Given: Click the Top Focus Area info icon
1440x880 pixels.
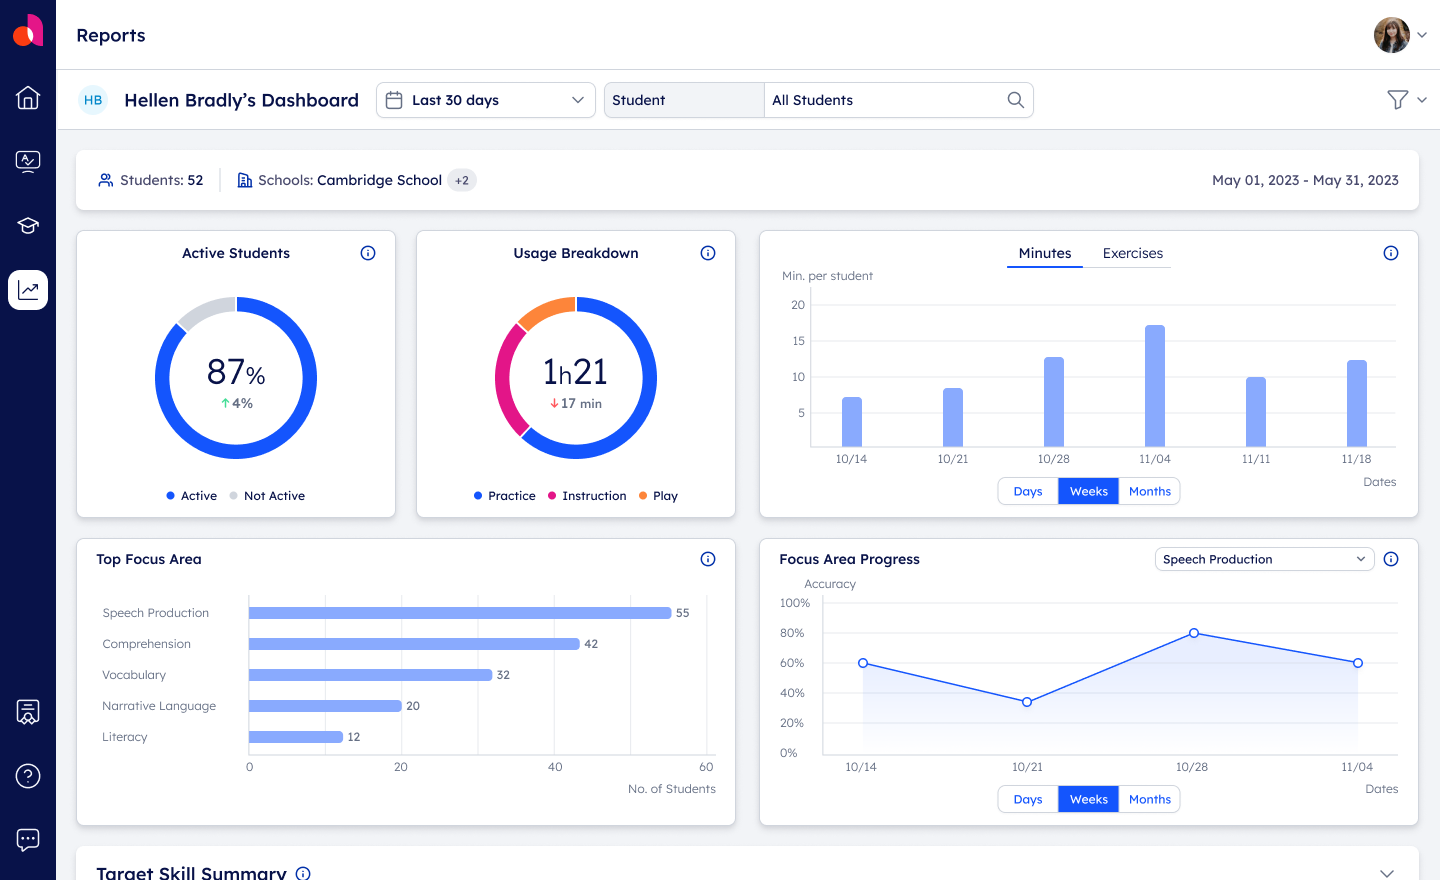Looking at the screenshot, I should 708,559.
